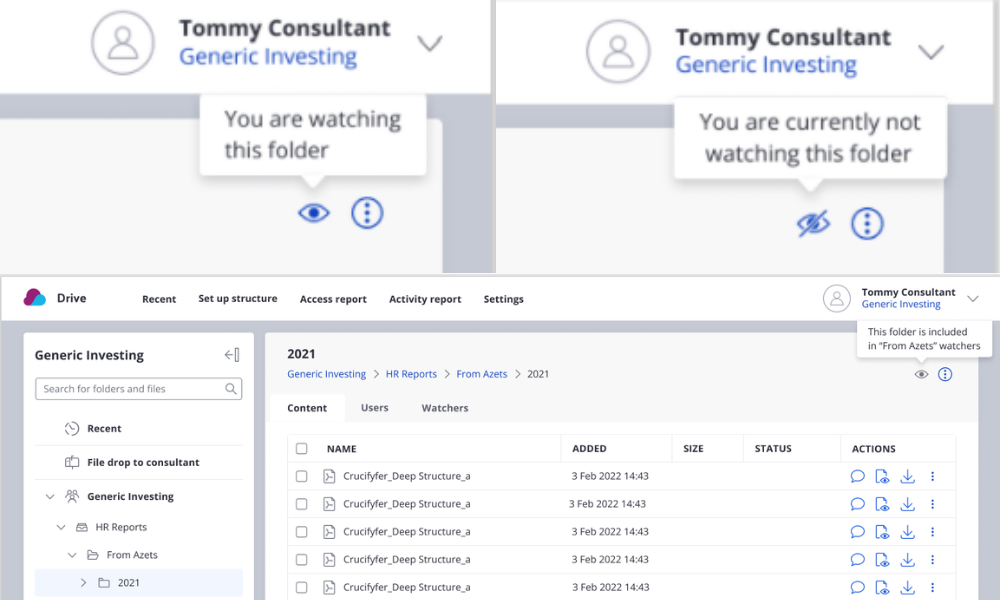The height and width of the screenshot is (600, 1000).
Task: Switch to the Users tab
Action: pos(374,408)
